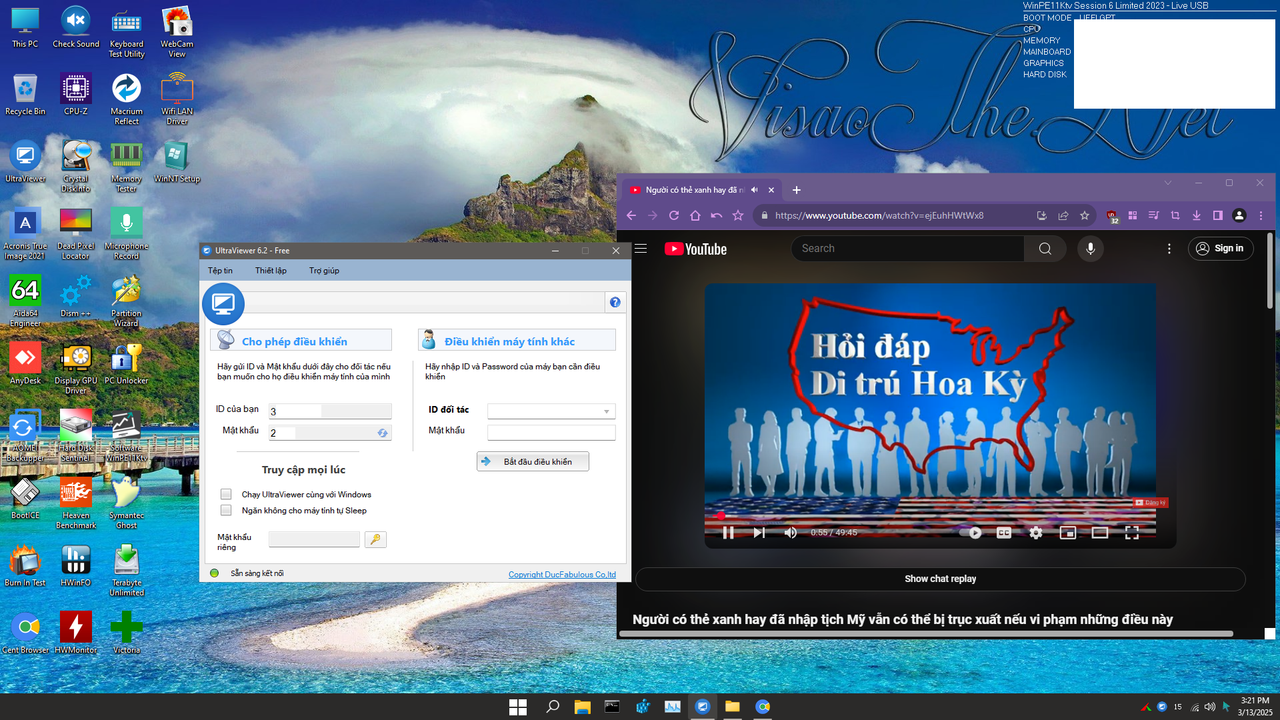This screenshot has width=1280, height=720.
Task: Select the Heaven Benchmark desktop icon
Action: tap(76, 503)
